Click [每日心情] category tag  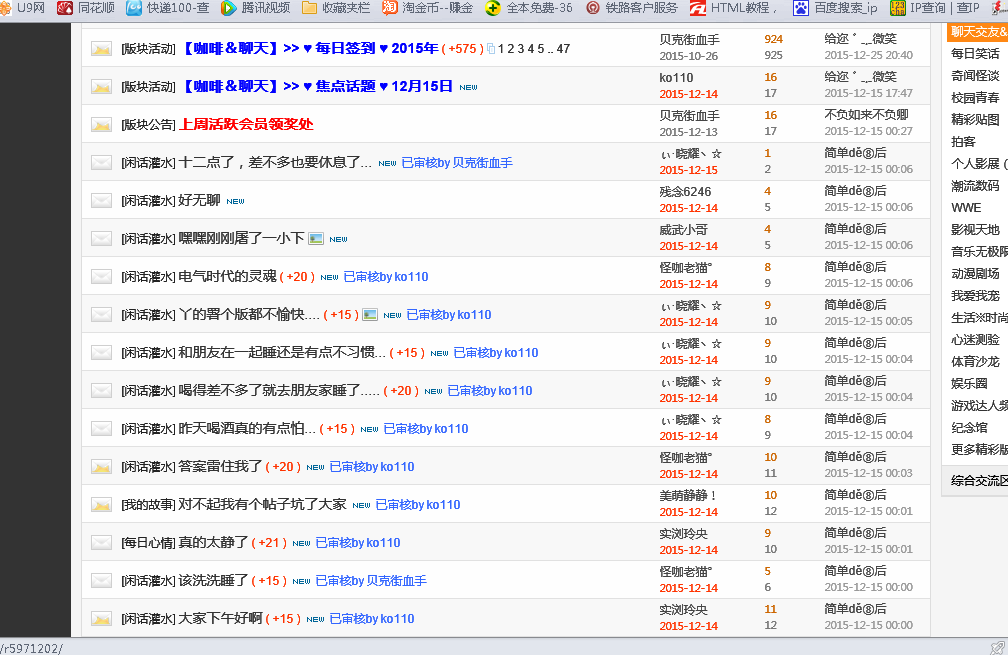tap(148, 543)
